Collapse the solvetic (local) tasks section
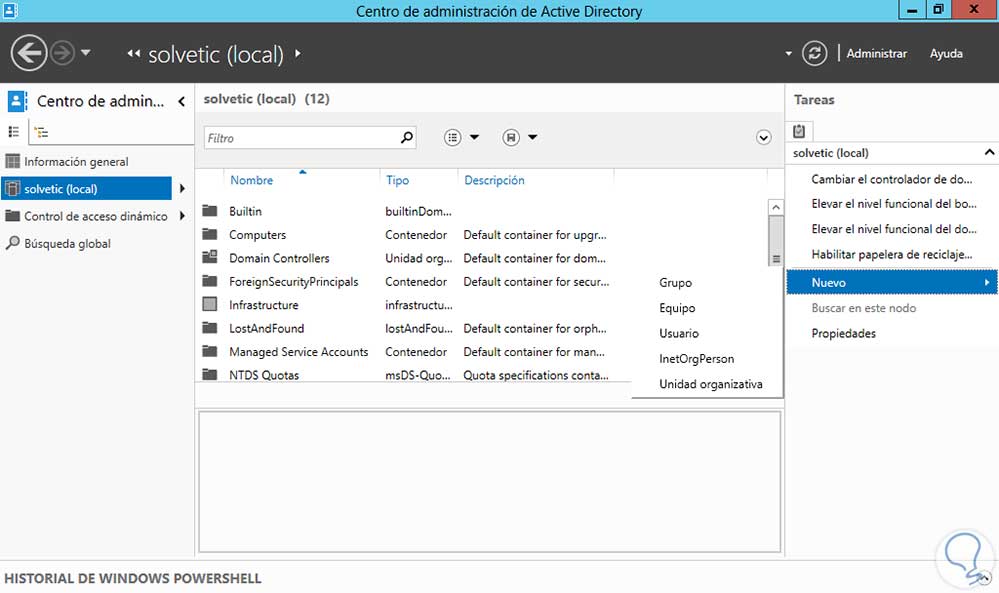Image resolution: width=999 pixels, height=593 pixels. tap(989, 153)
